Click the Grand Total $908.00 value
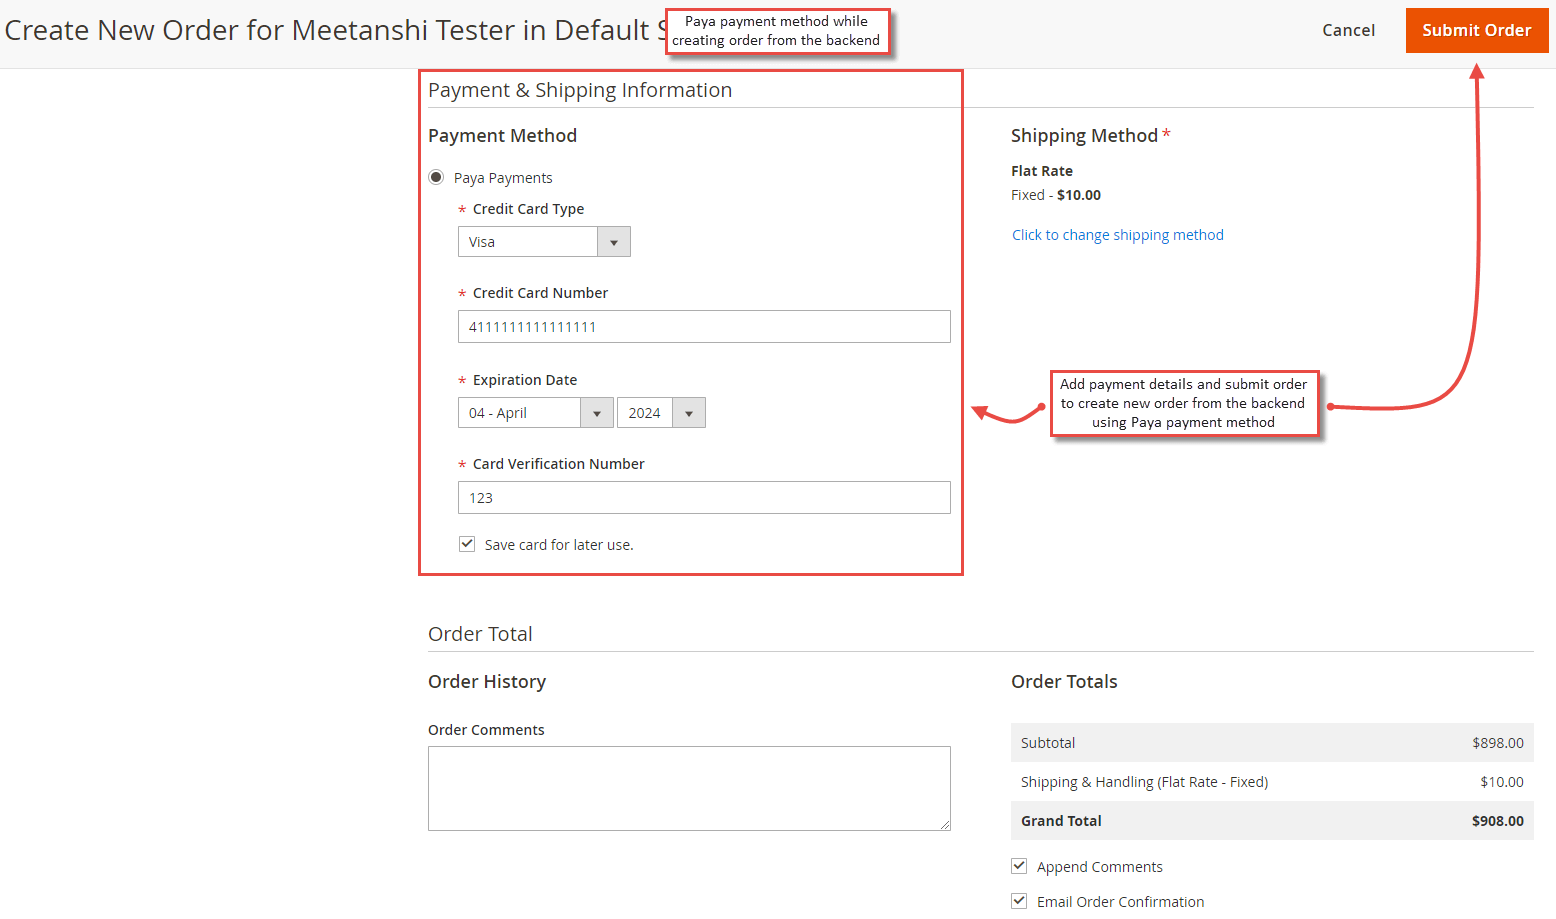 click(x=1497, y=821)
